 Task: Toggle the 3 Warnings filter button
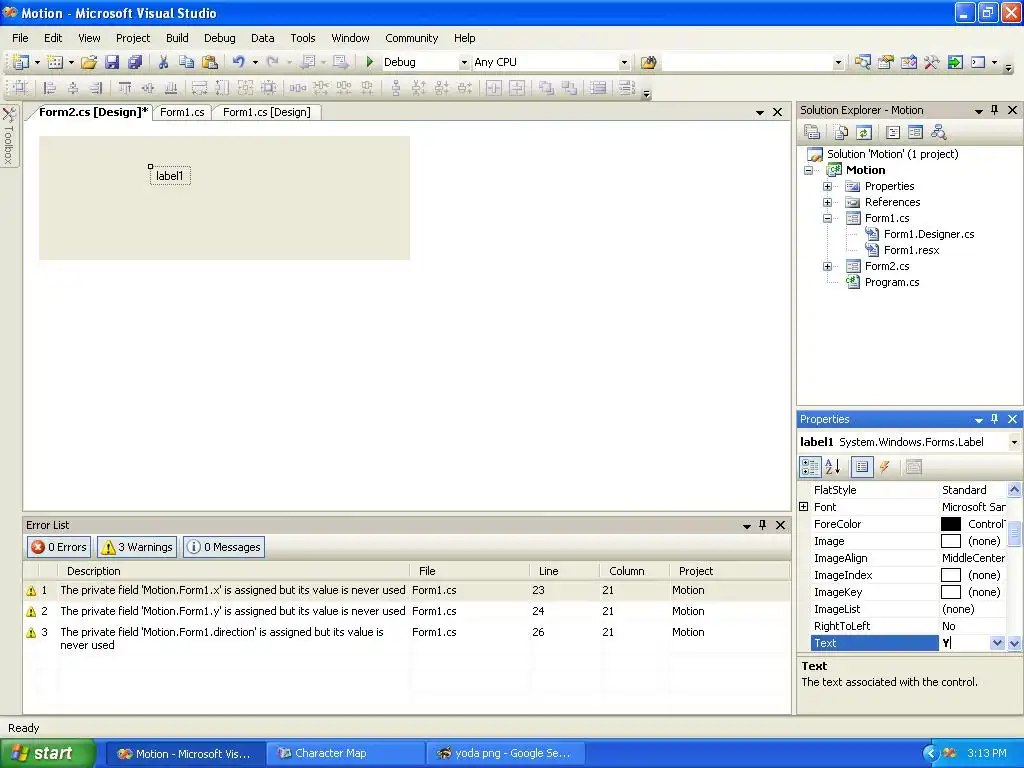click(x=137, y=547)
